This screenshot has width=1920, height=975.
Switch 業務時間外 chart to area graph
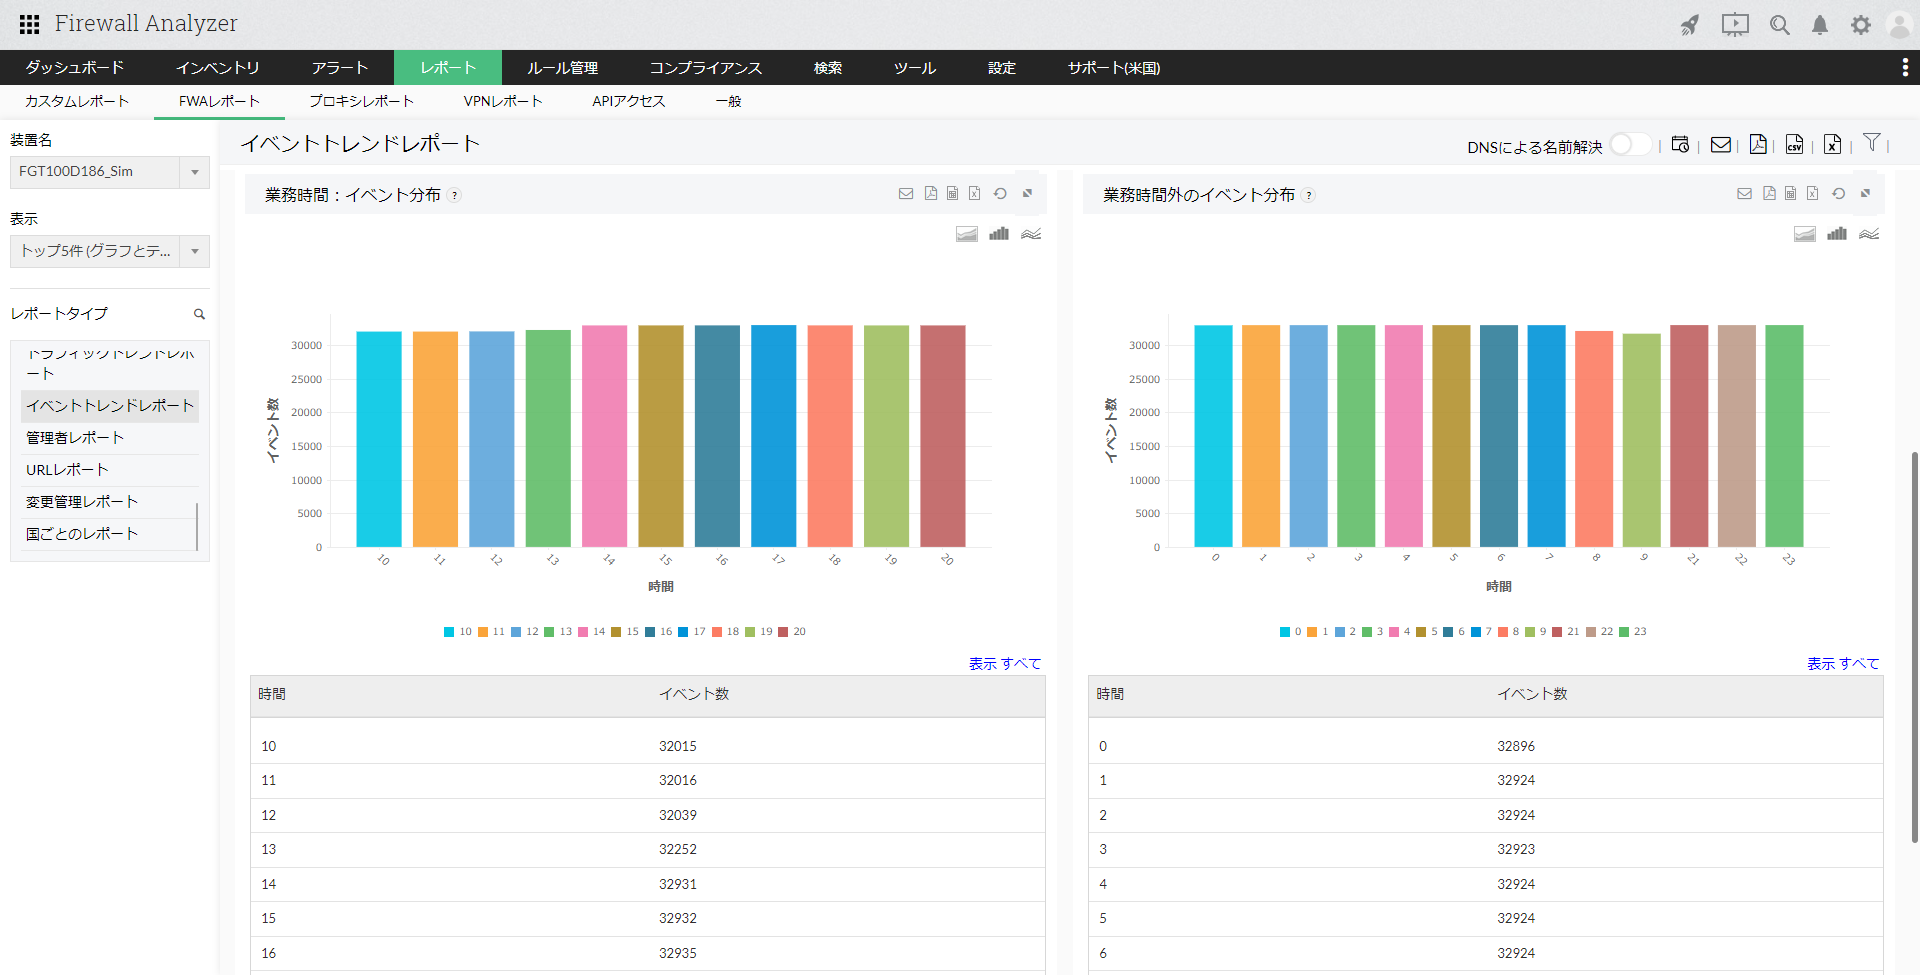pyautogui.click(x=1804, y=234)
